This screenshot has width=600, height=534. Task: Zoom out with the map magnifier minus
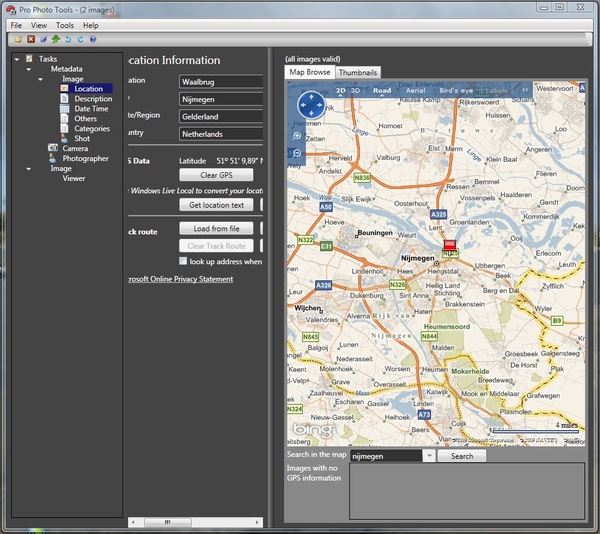click(x=297, y=153)
